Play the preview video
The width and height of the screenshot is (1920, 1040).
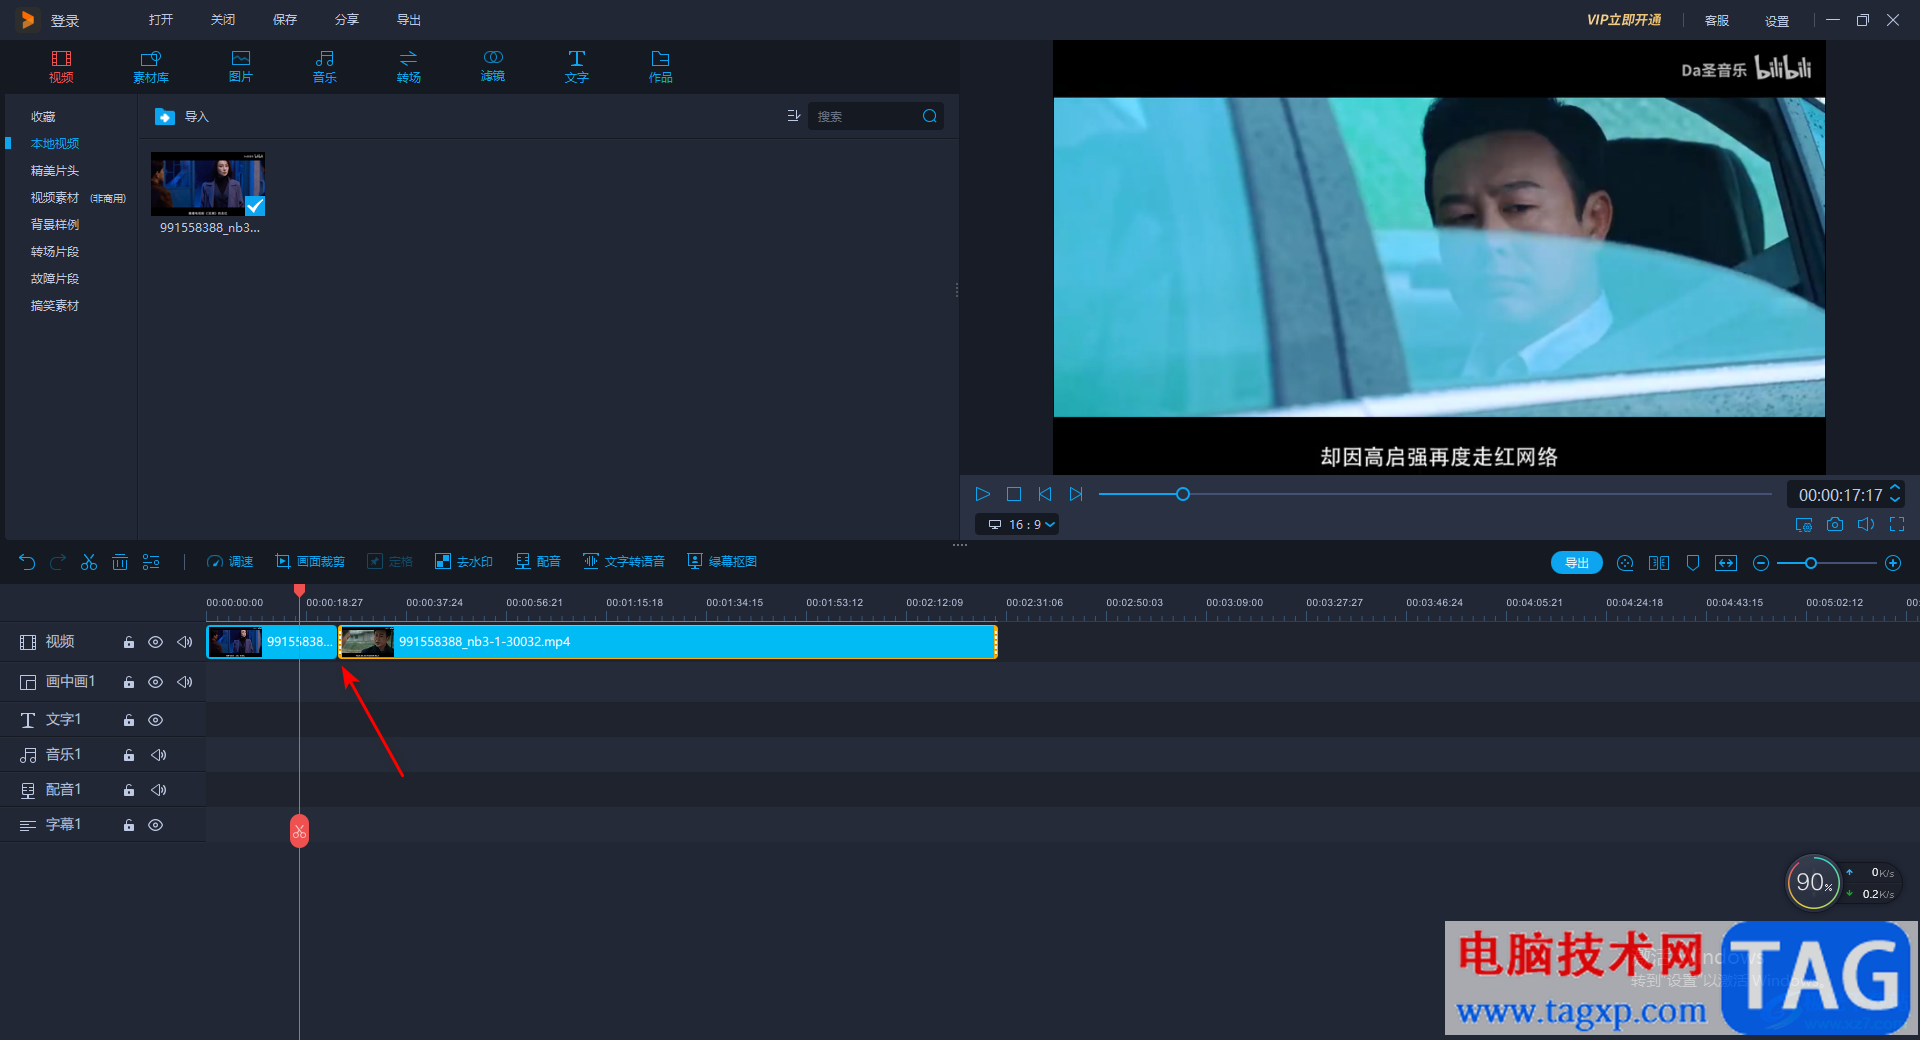983,494
